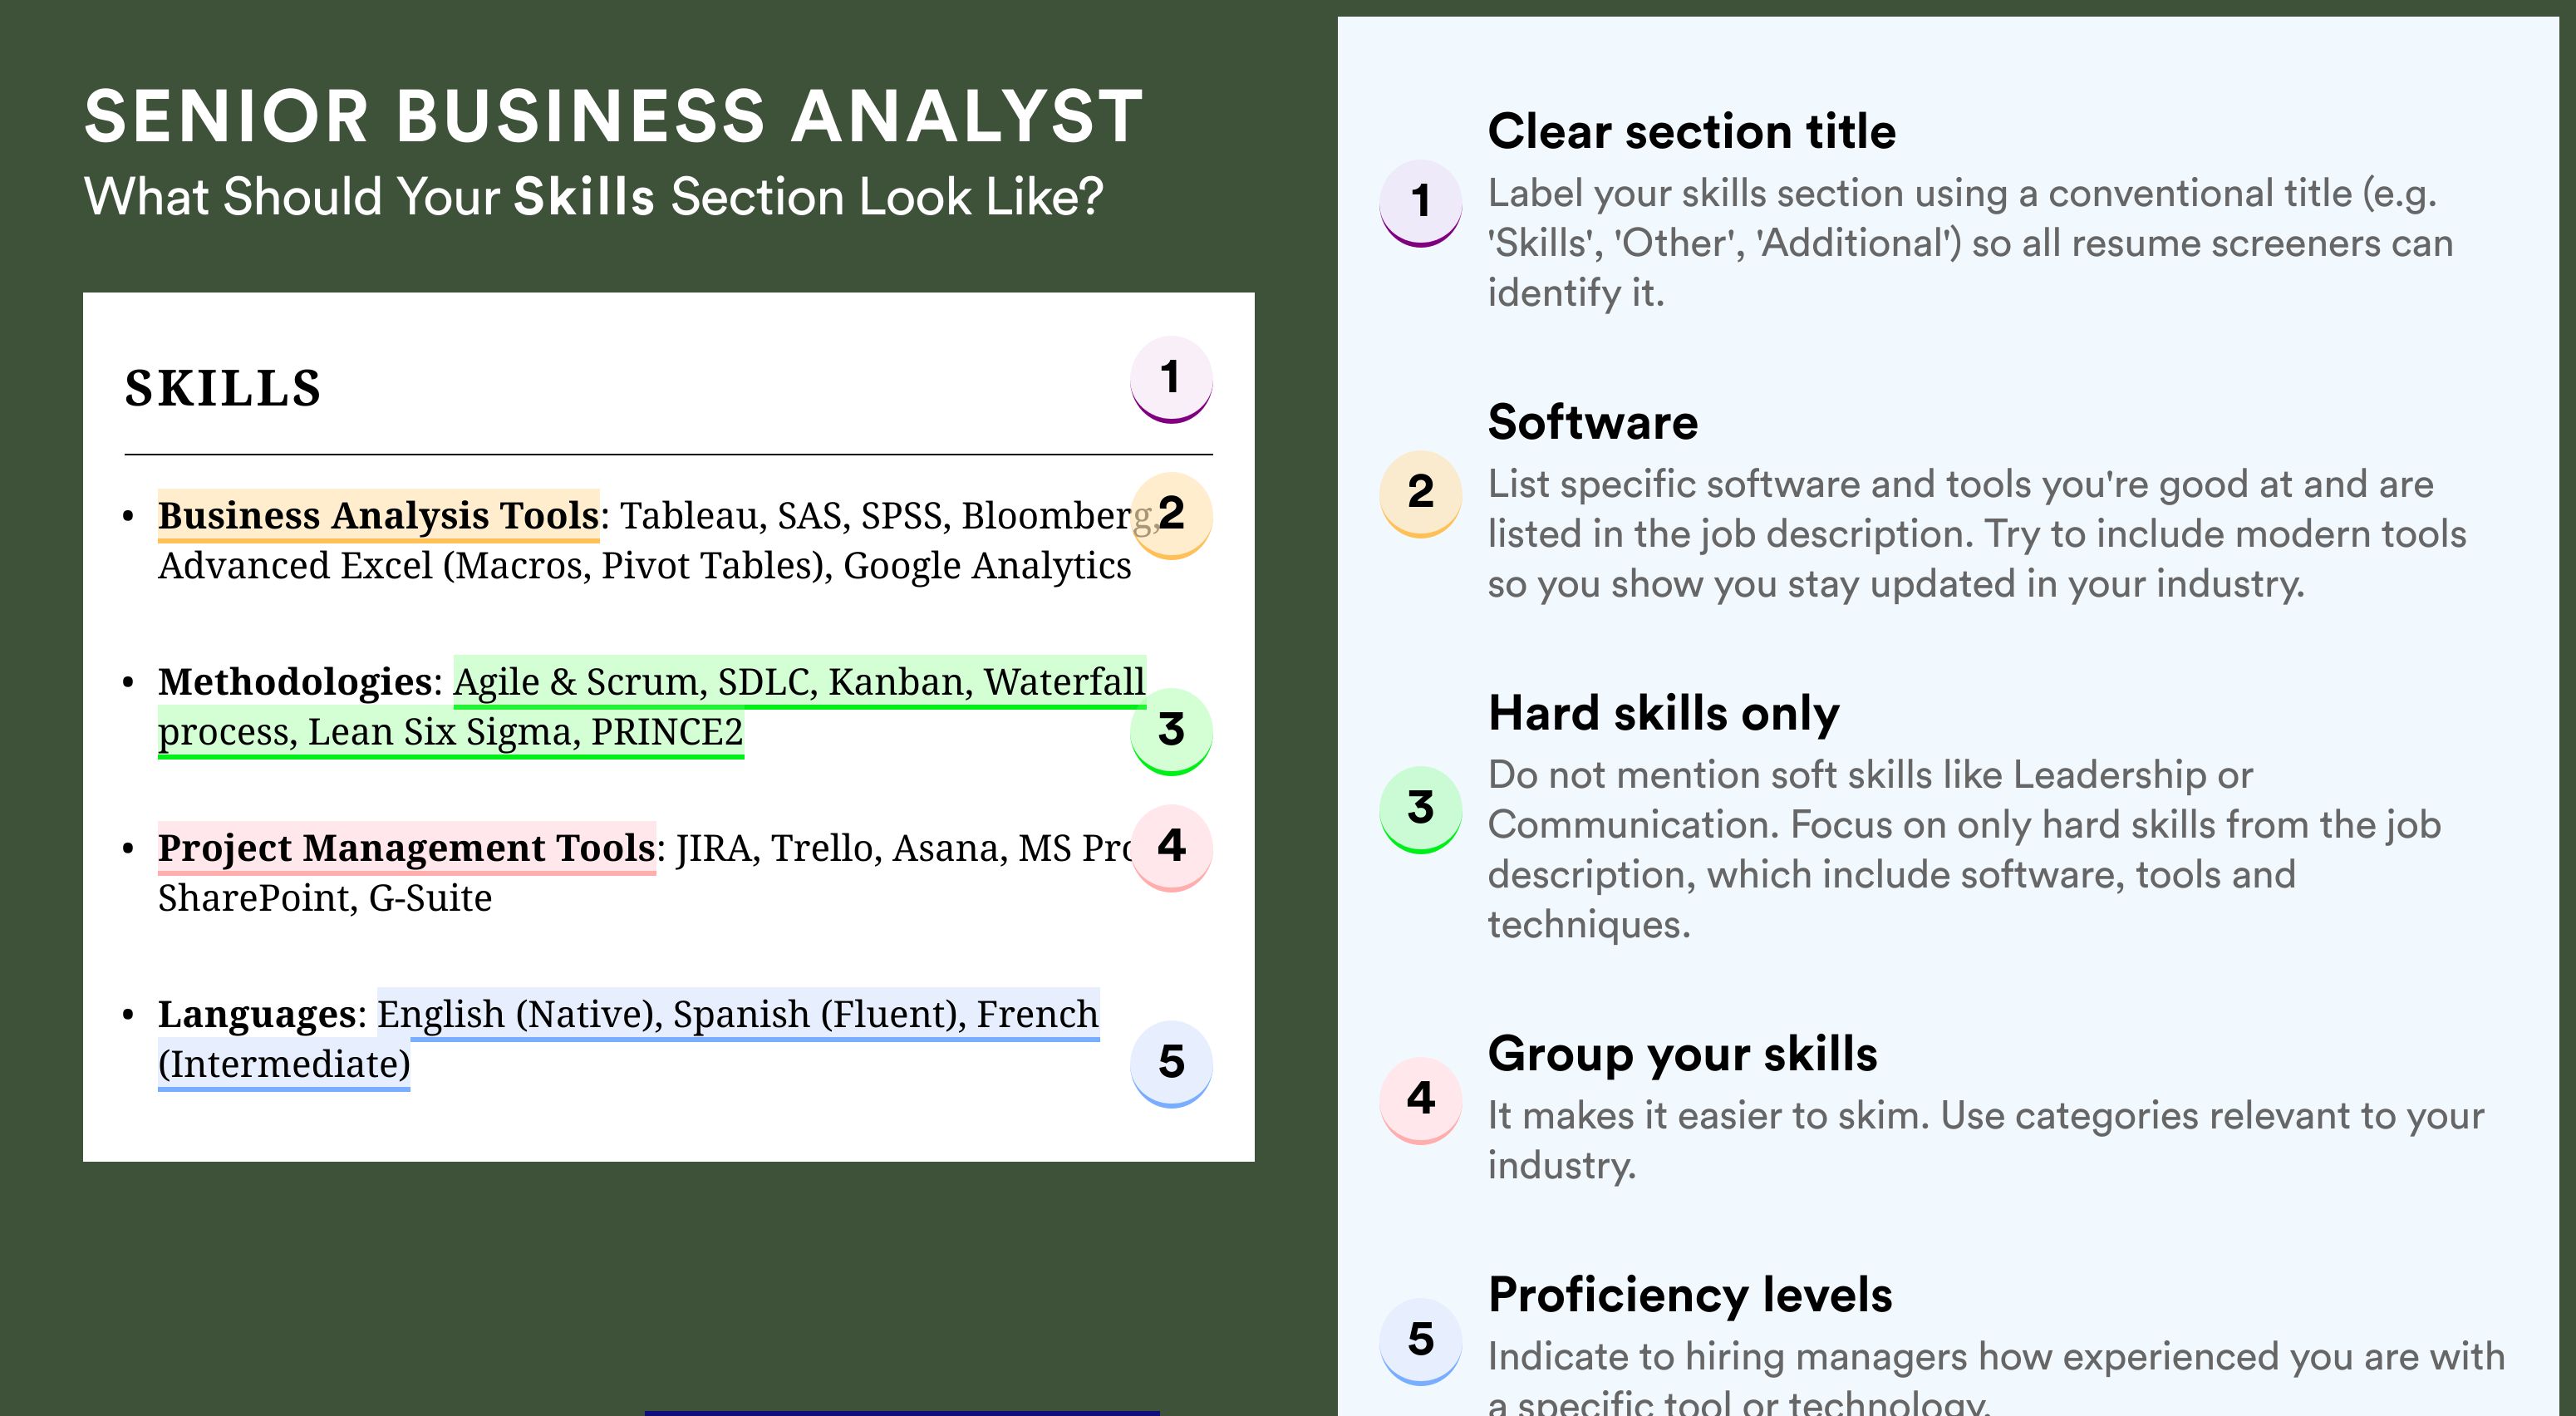Click the Clear section title heading
This screenshot has width=2576, height=1416.
(x=1691, y=131)
